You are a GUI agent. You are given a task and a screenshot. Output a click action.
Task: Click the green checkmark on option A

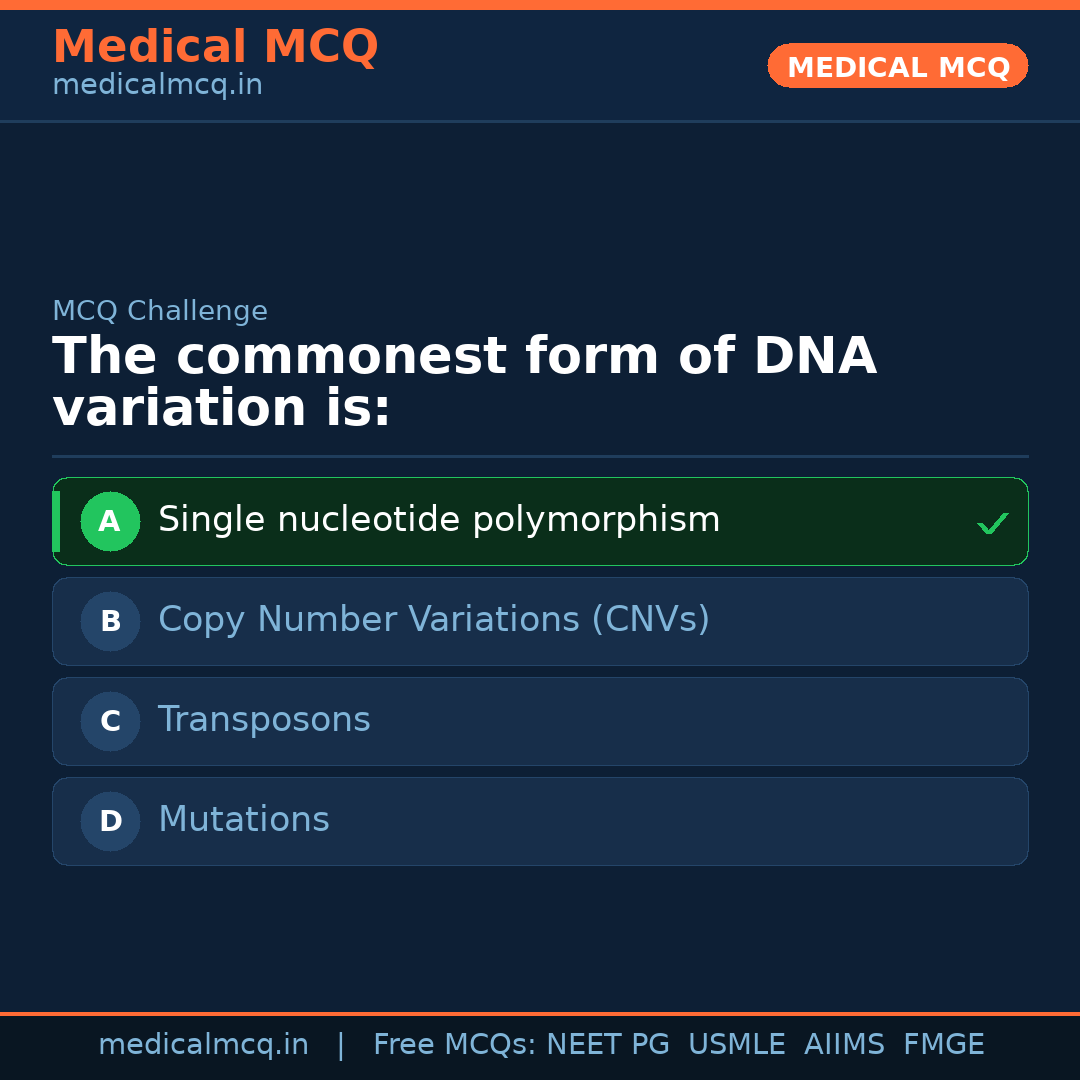pos(992,523)
